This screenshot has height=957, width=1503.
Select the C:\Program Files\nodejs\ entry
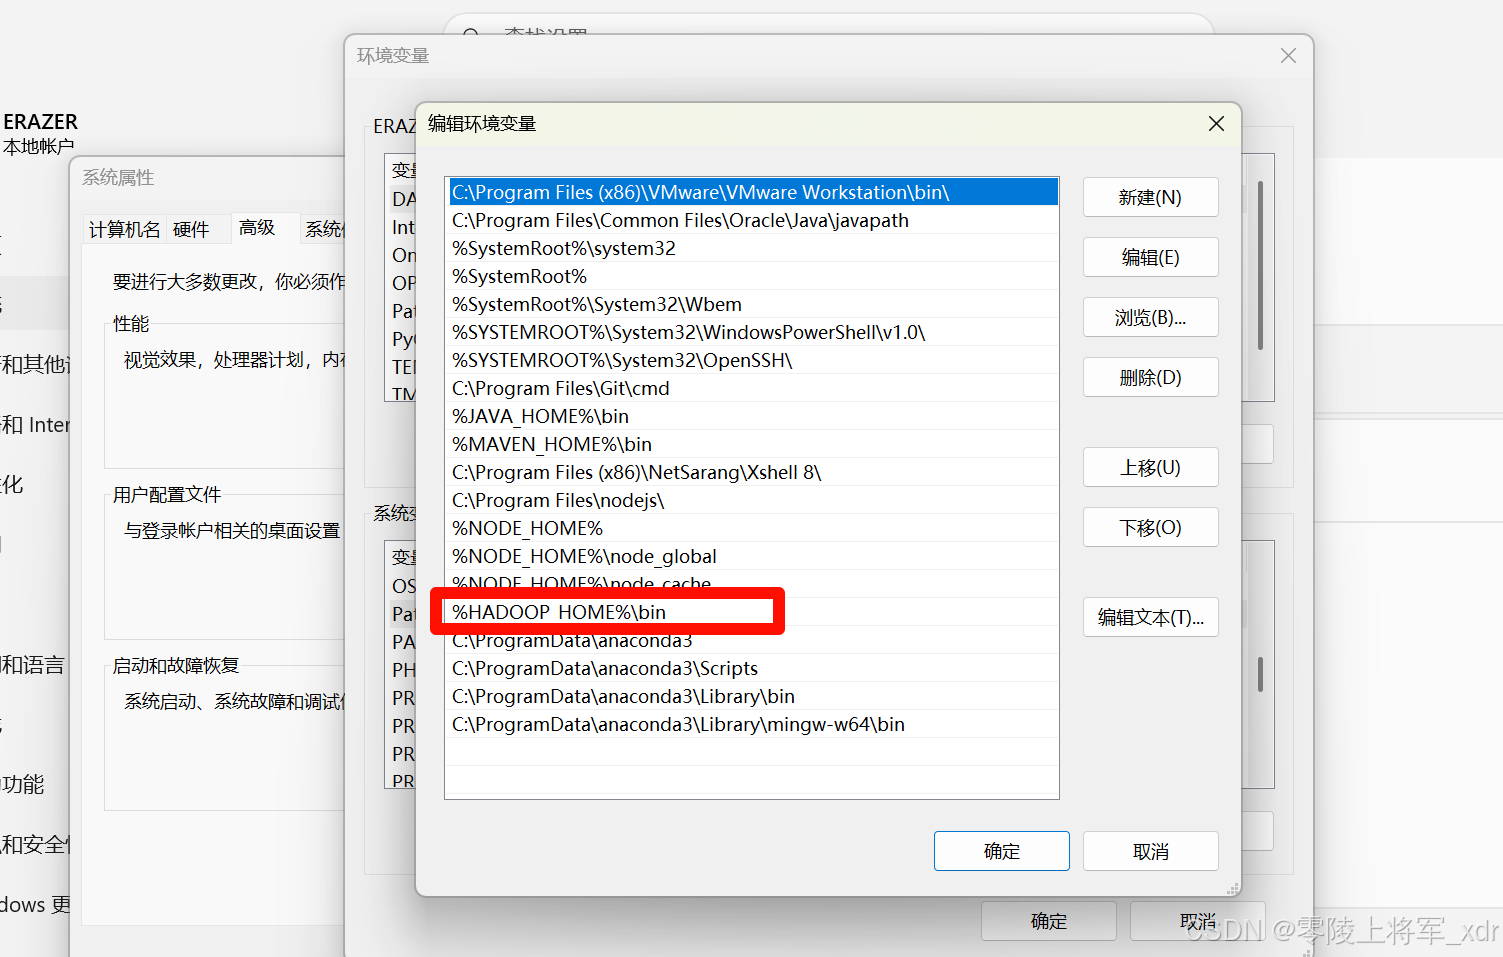(753, 500)
